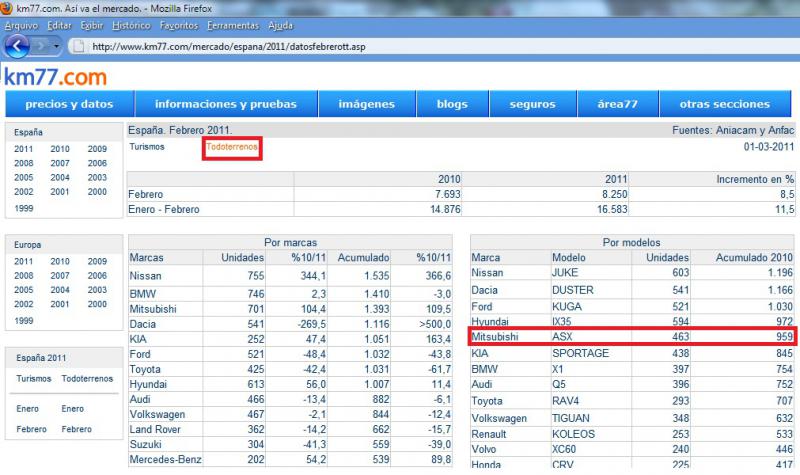Open Febrero link under Todoterrenos column
Screen dimensions: 800x475
click(77, 429)
